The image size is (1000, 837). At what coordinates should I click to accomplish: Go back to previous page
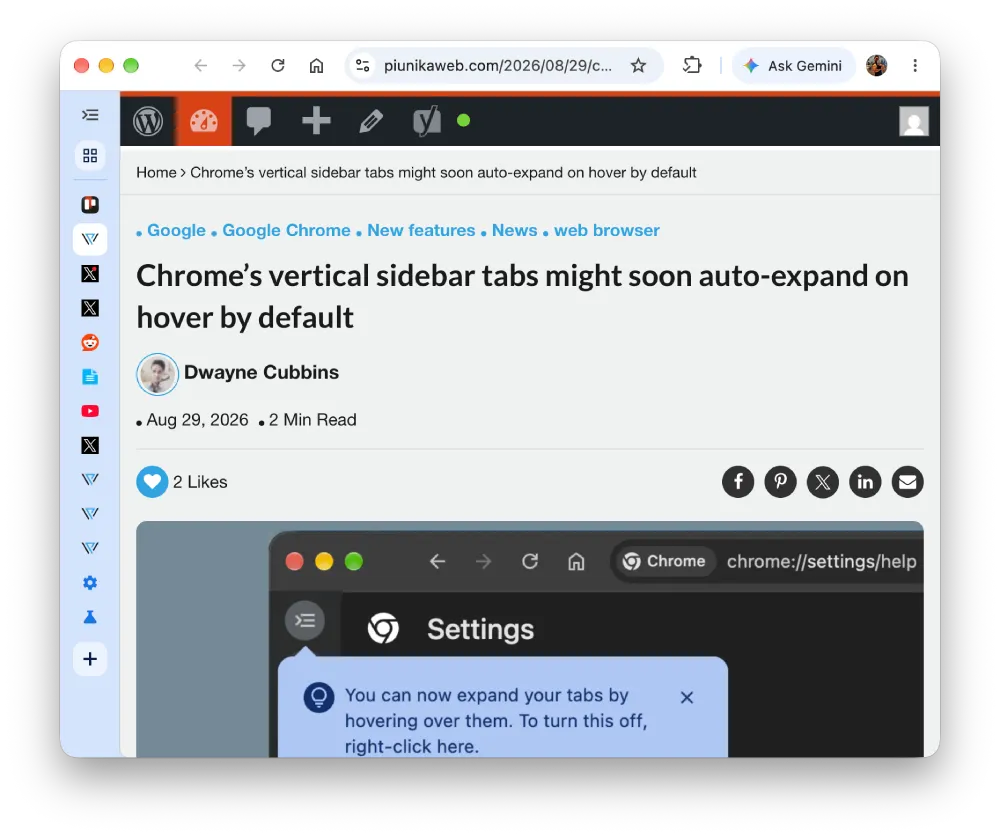coord(201,65)
